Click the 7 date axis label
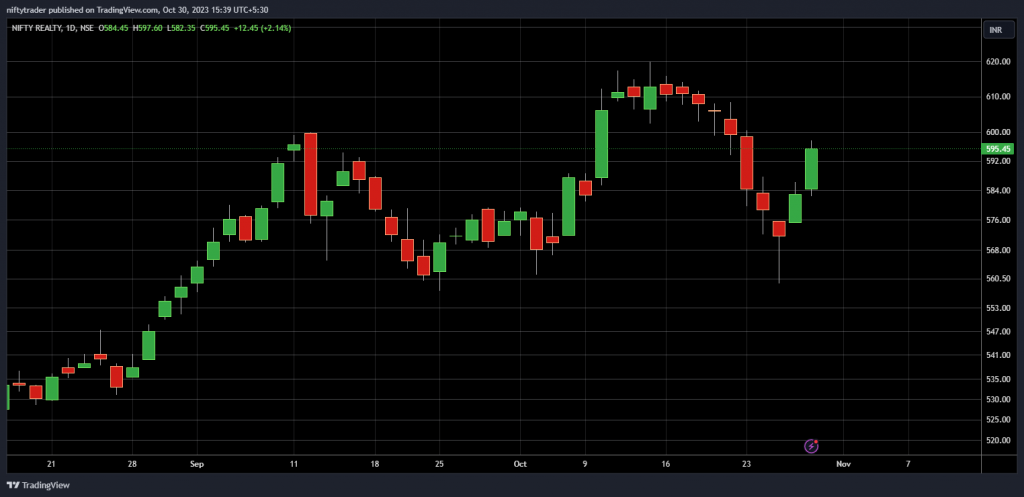Image resolution: width=1024 pixels, height=497 pixels. click(x=908, y=464)
